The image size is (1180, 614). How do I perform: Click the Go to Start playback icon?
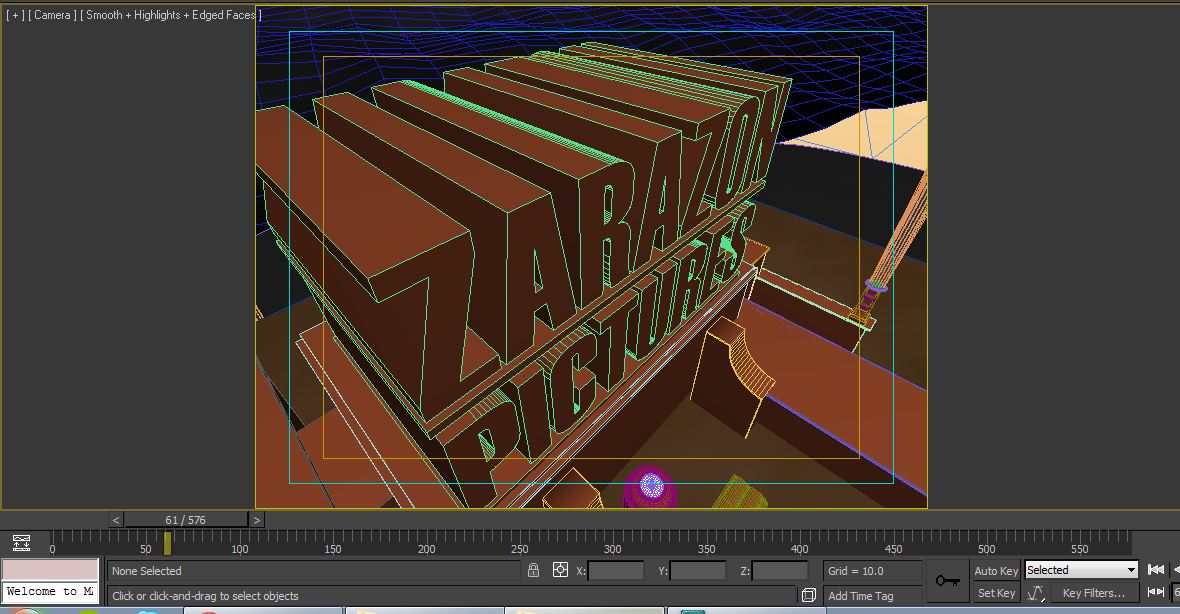[x=1156, y=570]
